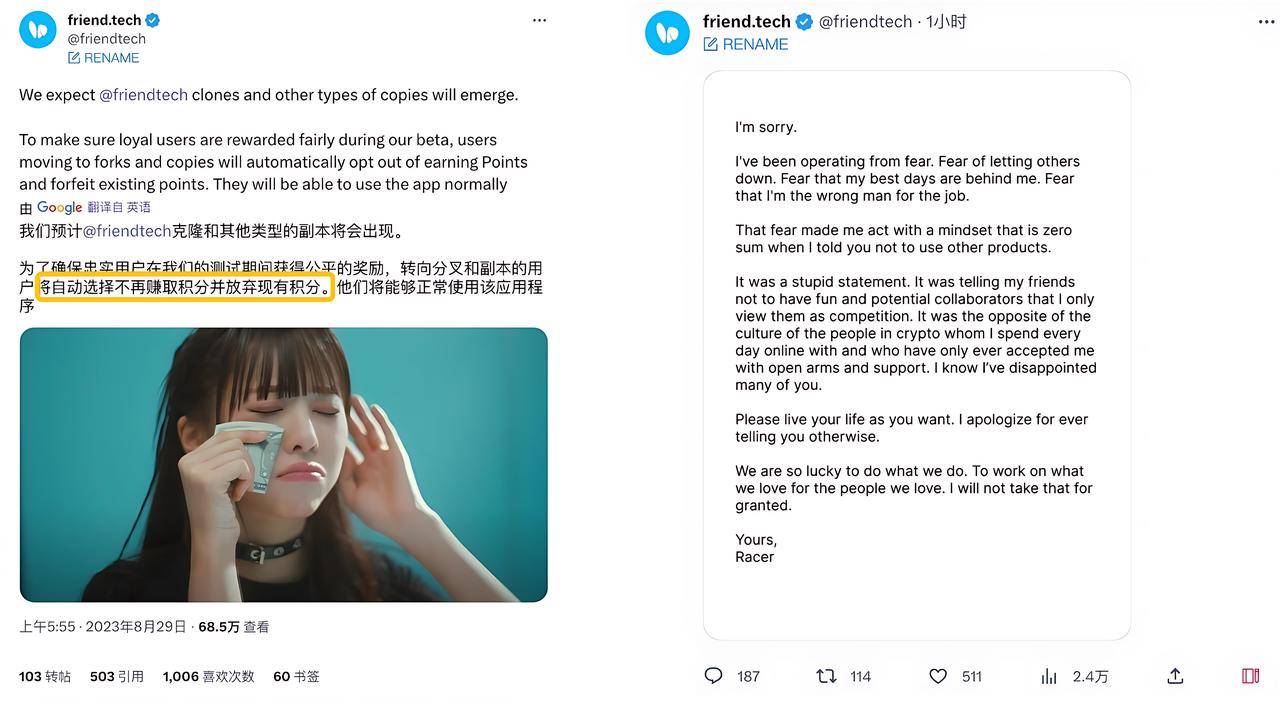Click the verified badge on the left tweet

point(153,20)
